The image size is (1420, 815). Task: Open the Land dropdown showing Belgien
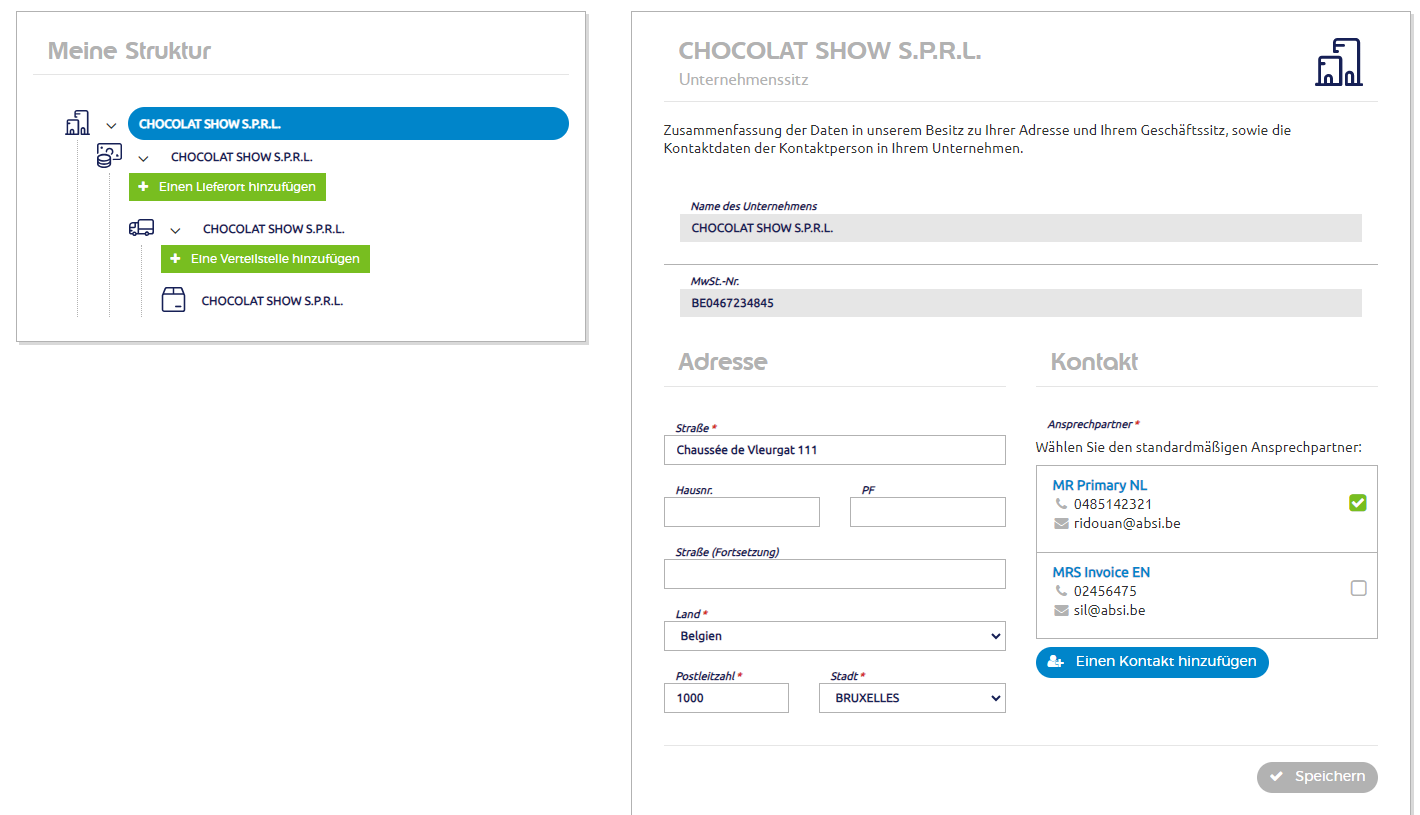835,635
